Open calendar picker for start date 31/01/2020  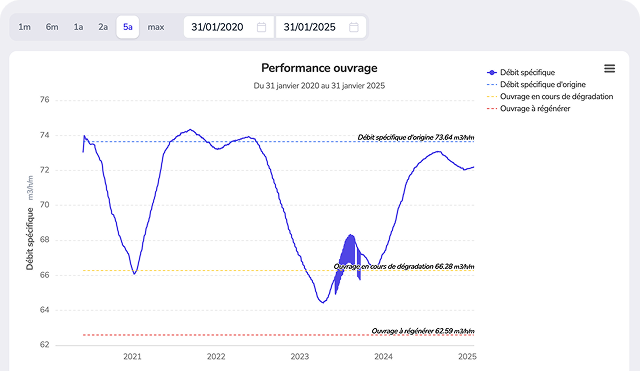[x=261, y=27]
